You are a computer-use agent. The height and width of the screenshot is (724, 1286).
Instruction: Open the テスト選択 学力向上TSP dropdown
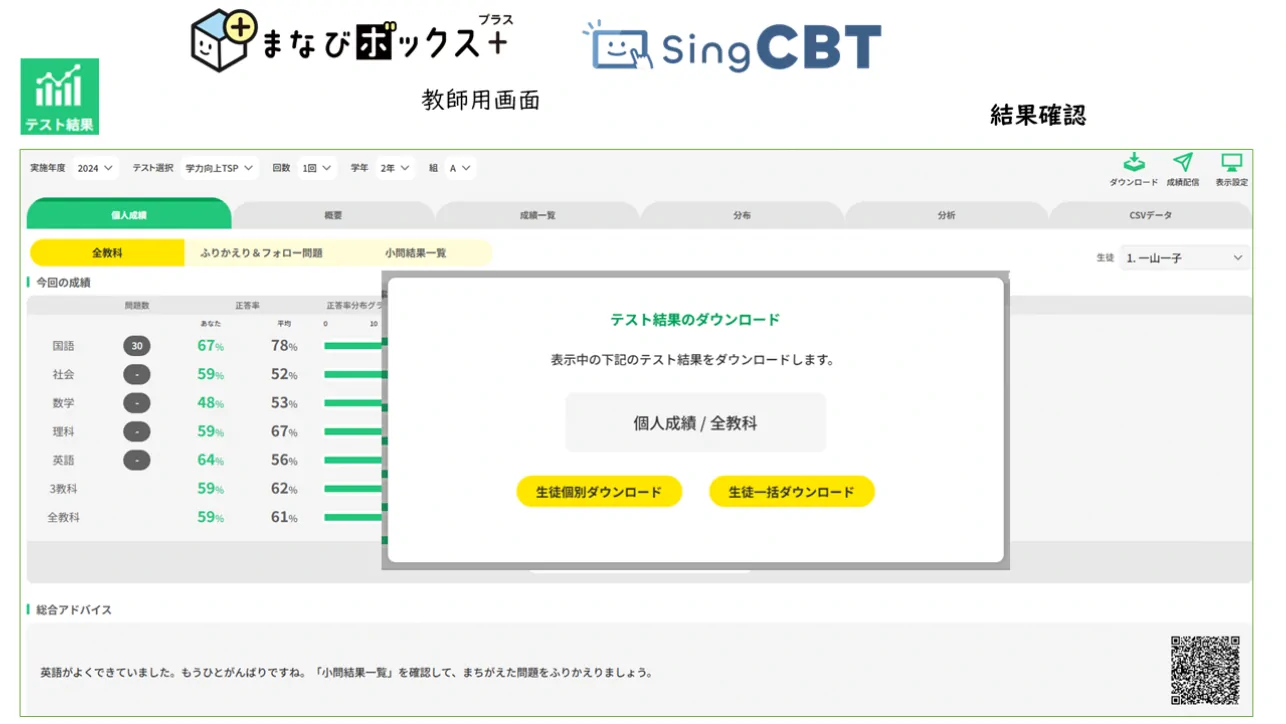(220, 169)
